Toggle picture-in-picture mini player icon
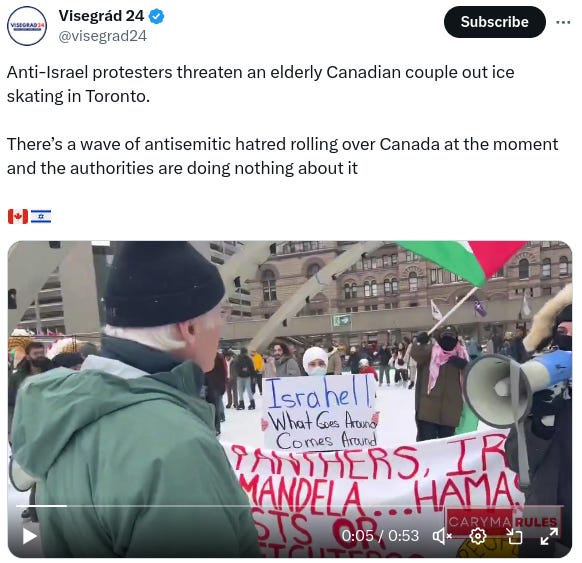The image size is (582, 563). [x=514, y=536]
